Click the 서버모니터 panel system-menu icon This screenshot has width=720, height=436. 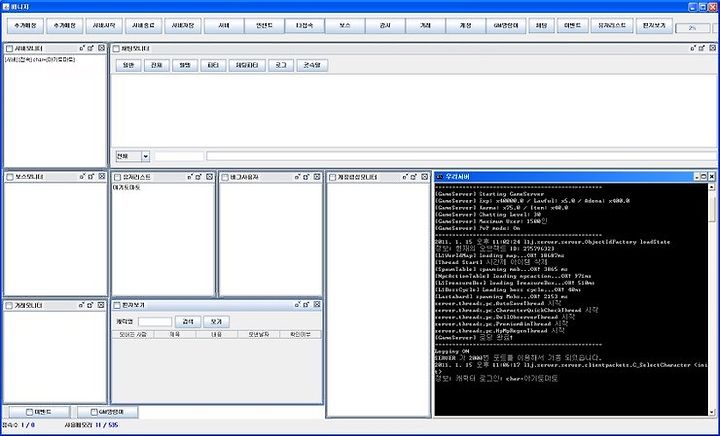click(9, 48)
